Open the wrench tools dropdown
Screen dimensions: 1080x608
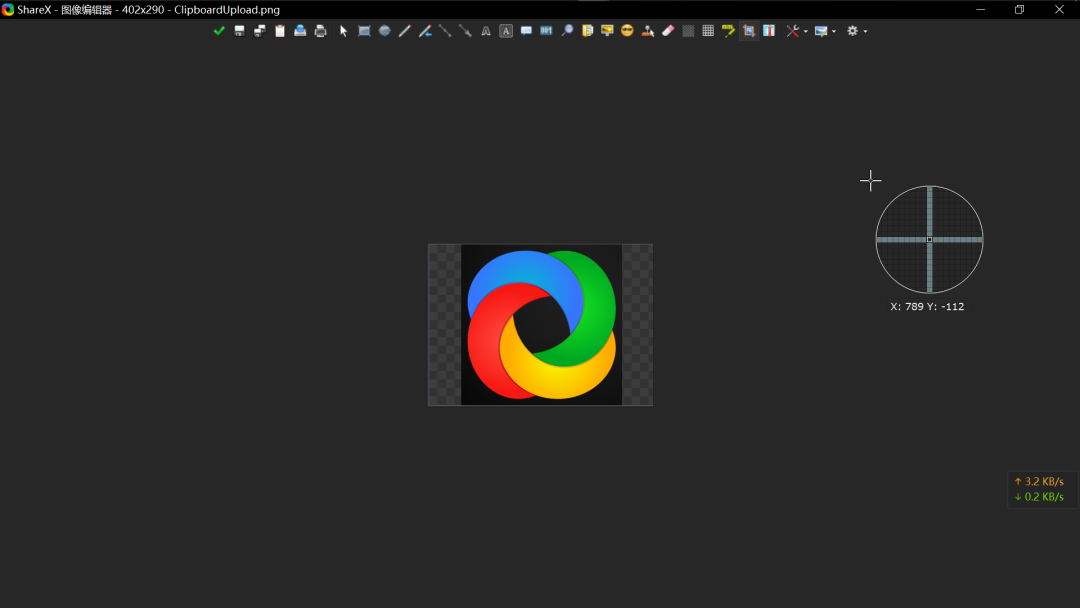pos(797,31)
